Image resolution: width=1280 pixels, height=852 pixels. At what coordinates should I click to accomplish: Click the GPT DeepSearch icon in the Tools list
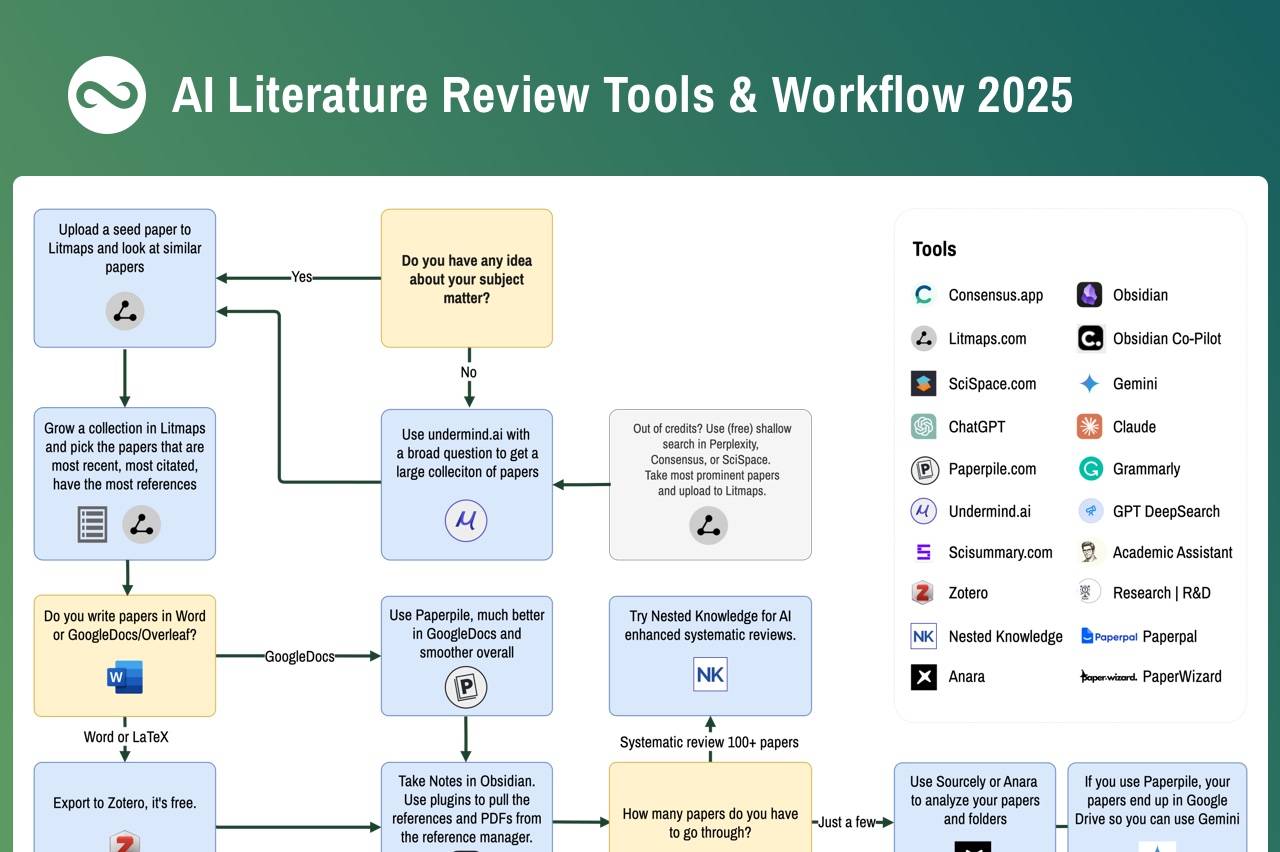click(1090, 511)
